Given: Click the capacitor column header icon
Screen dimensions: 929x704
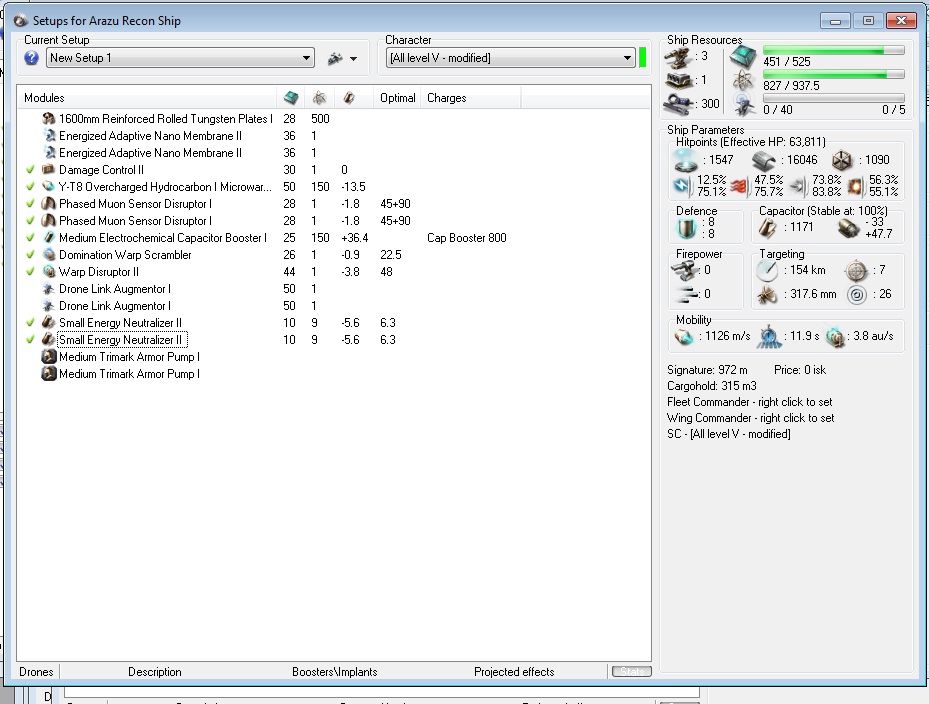Looking at the screenshot, I should pos(348,98).
